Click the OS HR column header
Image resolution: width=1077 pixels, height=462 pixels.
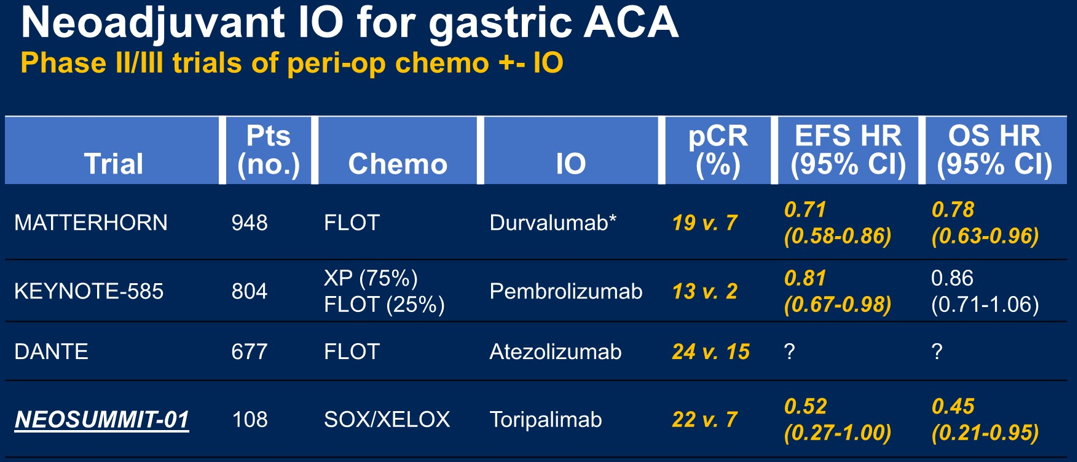point(994,150)
